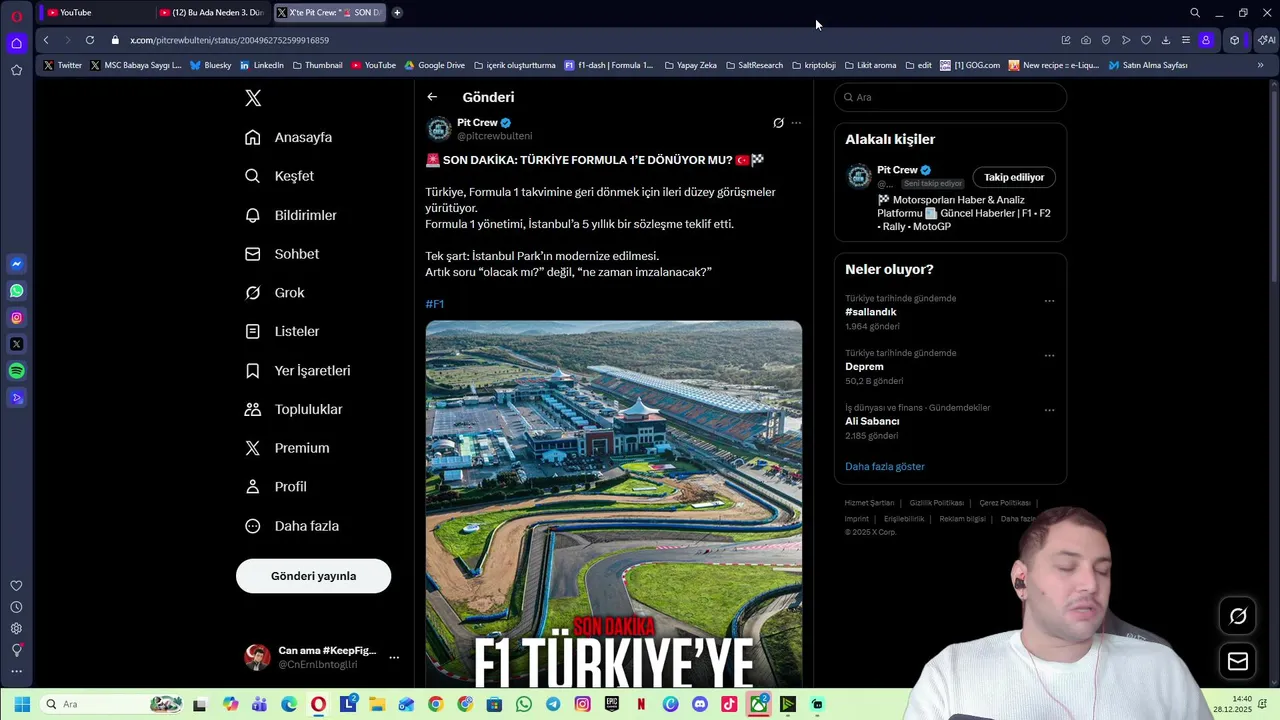Click the heart bookmark icon in address bar
Screen dimensions: 1280x720
click(1146, 40)
